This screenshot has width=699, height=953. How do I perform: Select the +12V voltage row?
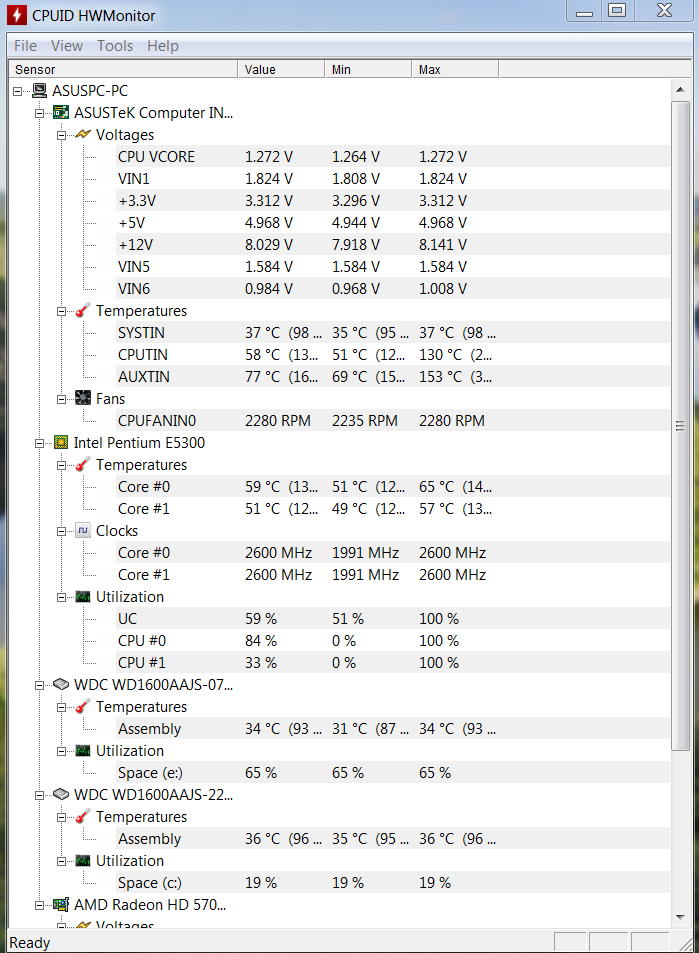393,245
